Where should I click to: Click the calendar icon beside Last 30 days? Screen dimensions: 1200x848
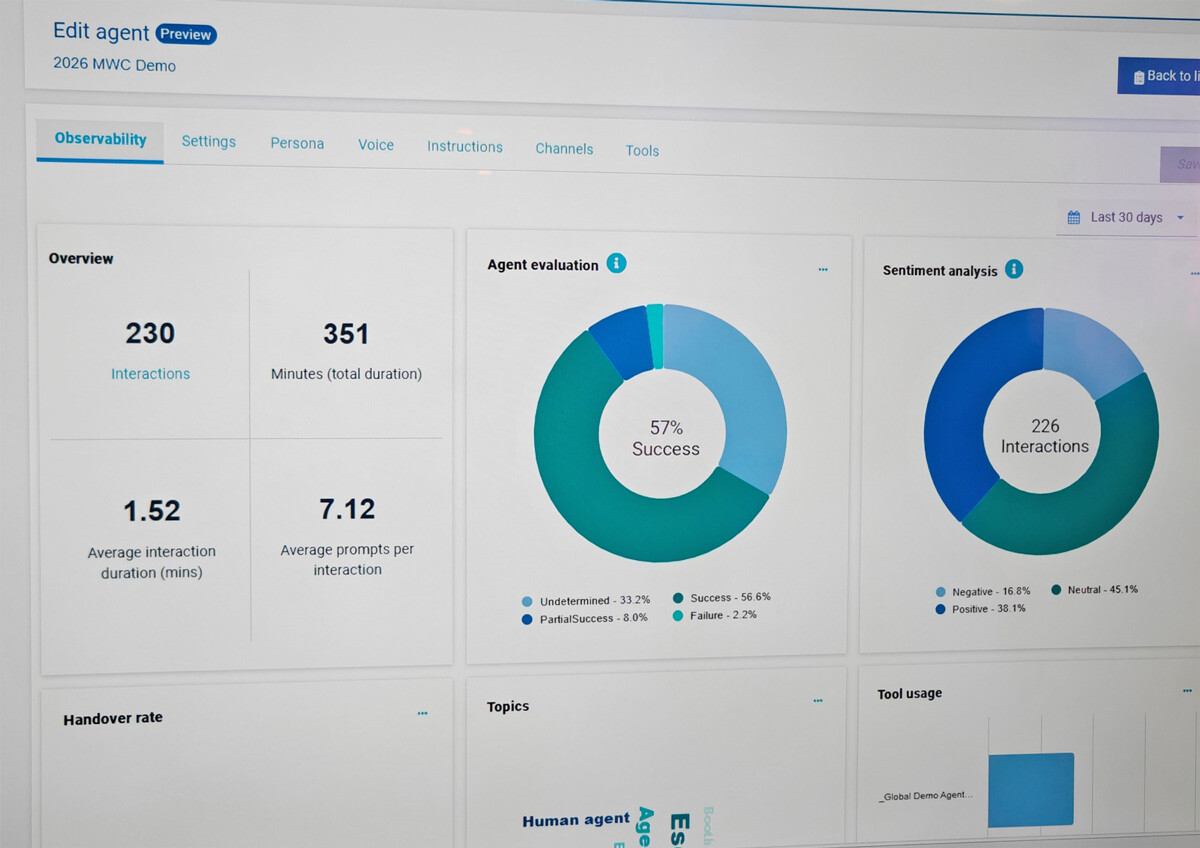[x=1074, y=217]
